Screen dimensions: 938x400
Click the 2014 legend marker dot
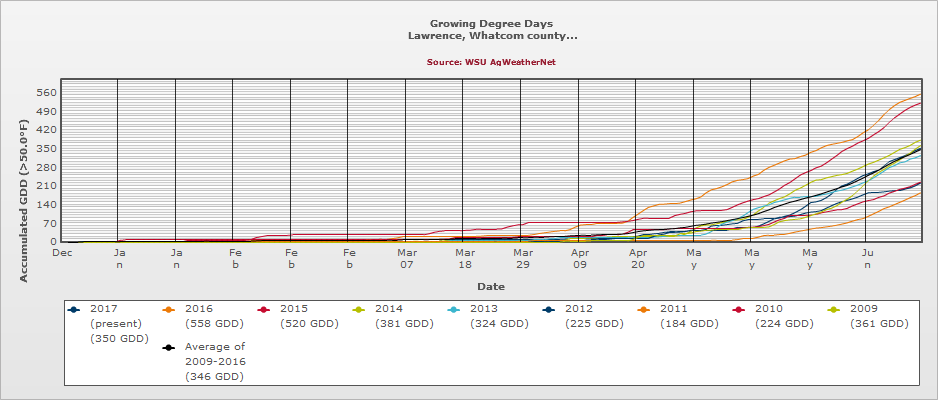[358, 310]
